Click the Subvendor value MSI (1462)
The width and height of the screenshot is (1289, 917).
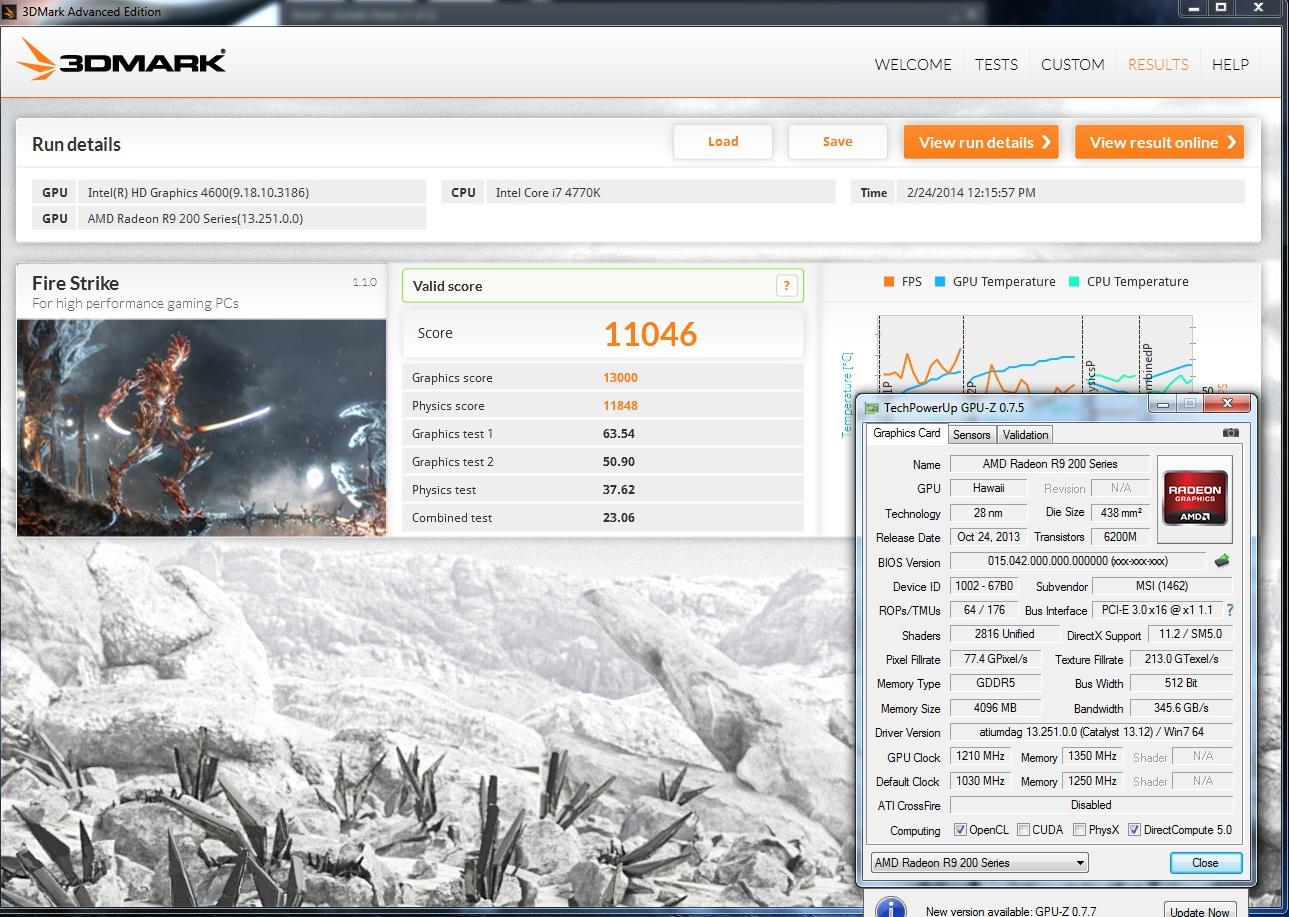(x=1162, y=586)
